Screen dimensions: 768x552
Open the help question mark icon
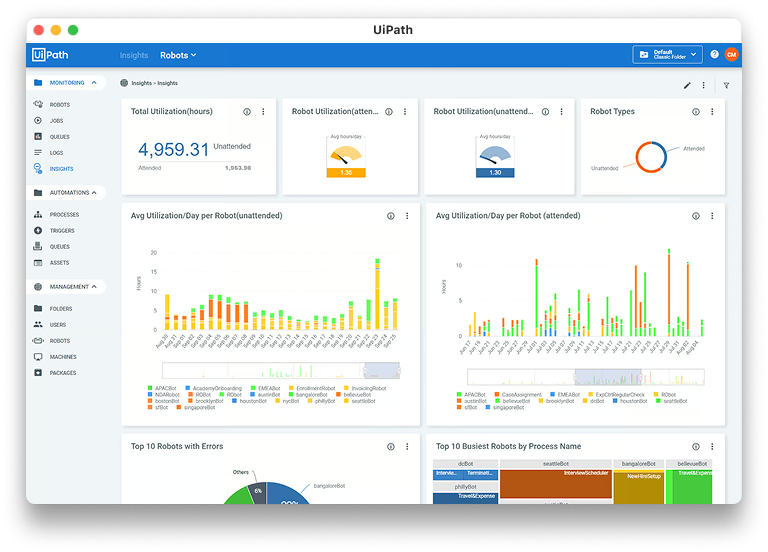pos(714,54)
